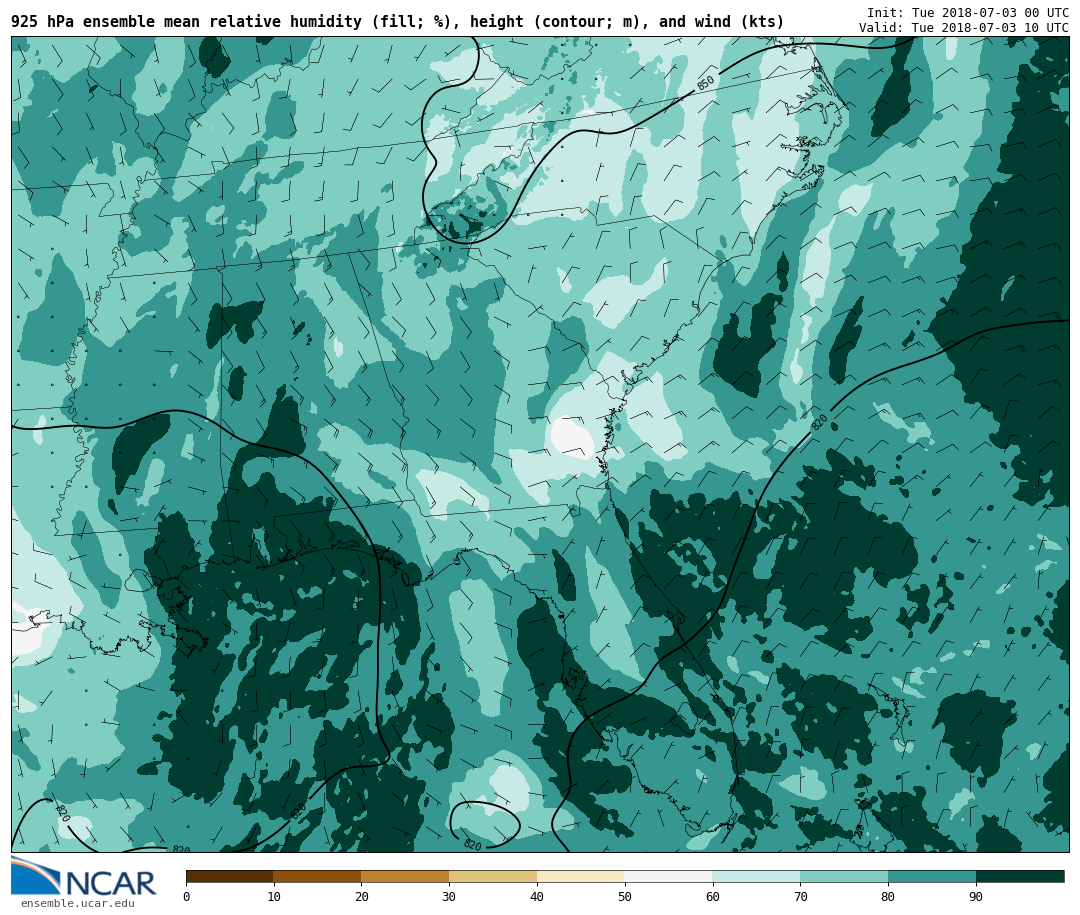
Task: Click the NCAR logo
Action: pyautogui.click(x=84, y=877)
